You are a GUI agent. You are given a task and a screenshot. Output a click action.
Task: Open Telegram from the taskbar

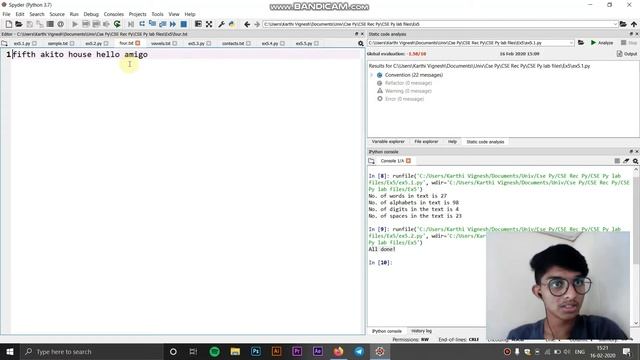tap(359, 351)
